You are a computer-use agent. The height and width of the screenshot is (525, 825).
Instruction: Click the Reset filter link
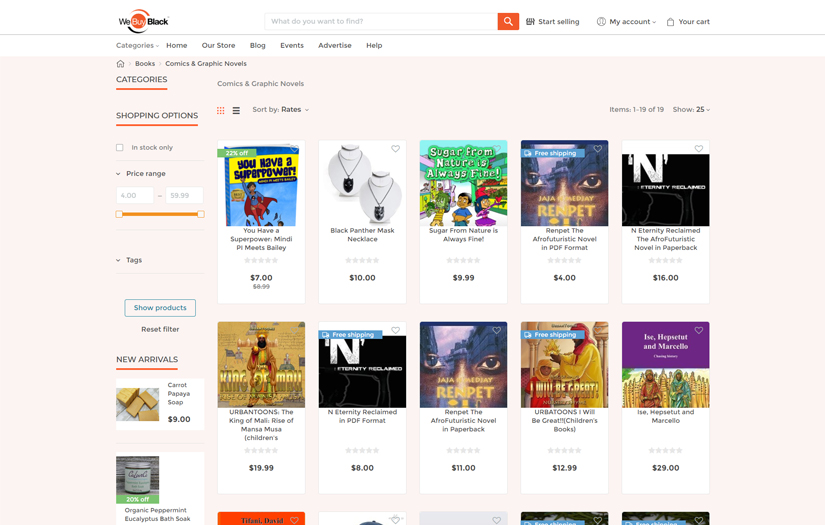[160, 329]
